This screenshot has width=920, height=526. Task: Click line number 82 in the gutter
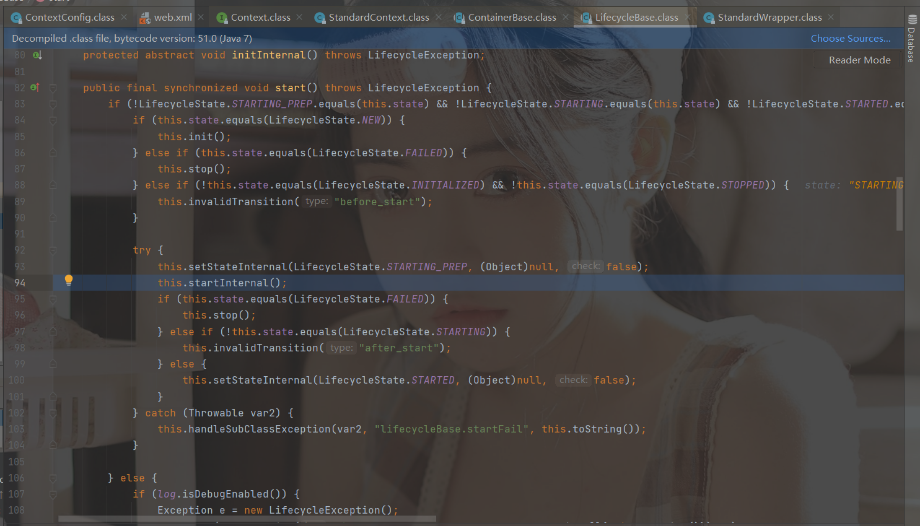tap(19, 88)
